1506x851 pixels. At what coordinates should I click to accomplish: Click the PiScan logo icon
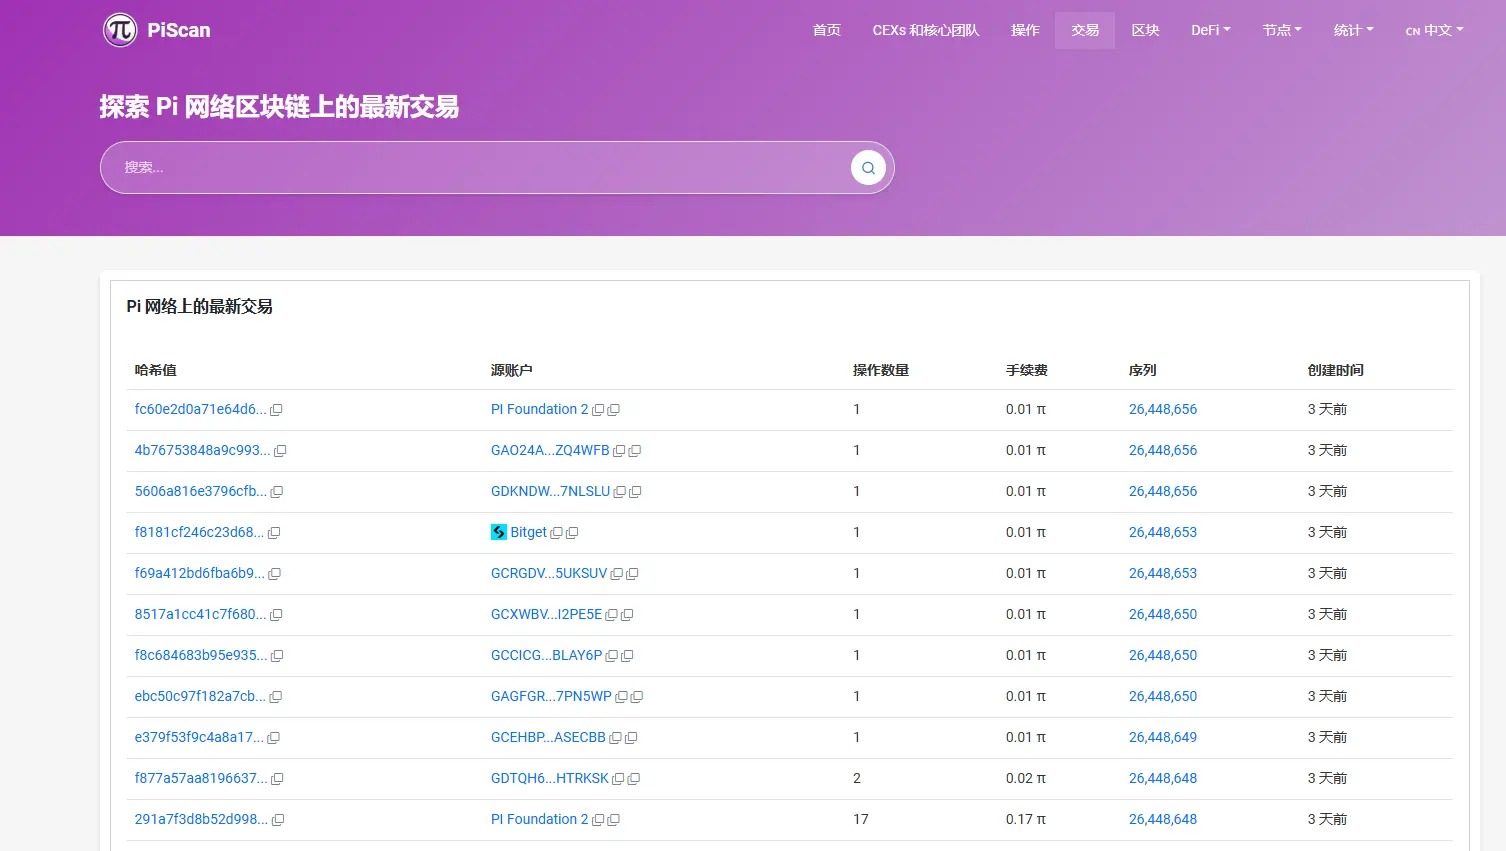[120, 30]
